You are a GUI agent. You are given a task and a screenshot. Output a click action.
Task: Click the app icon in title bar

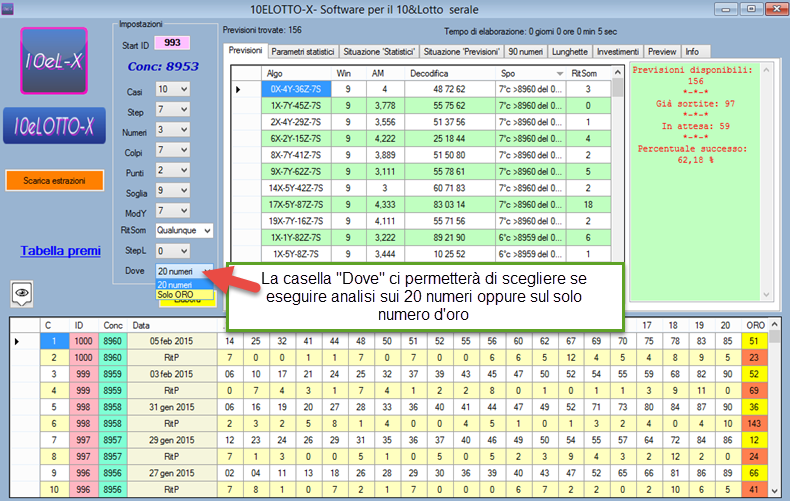click(7, 9)
